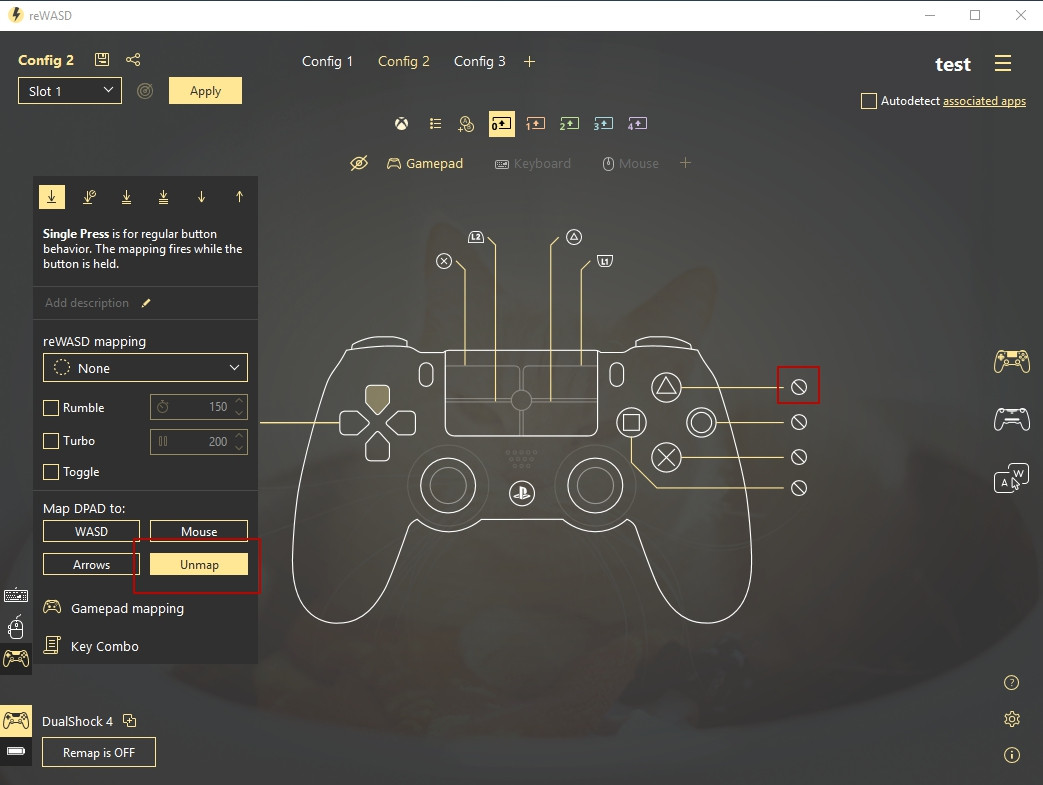This screenshot has height=785, width=1043.
Task: Click the copy icon next to DualShock 4
Action: (130, 720)
